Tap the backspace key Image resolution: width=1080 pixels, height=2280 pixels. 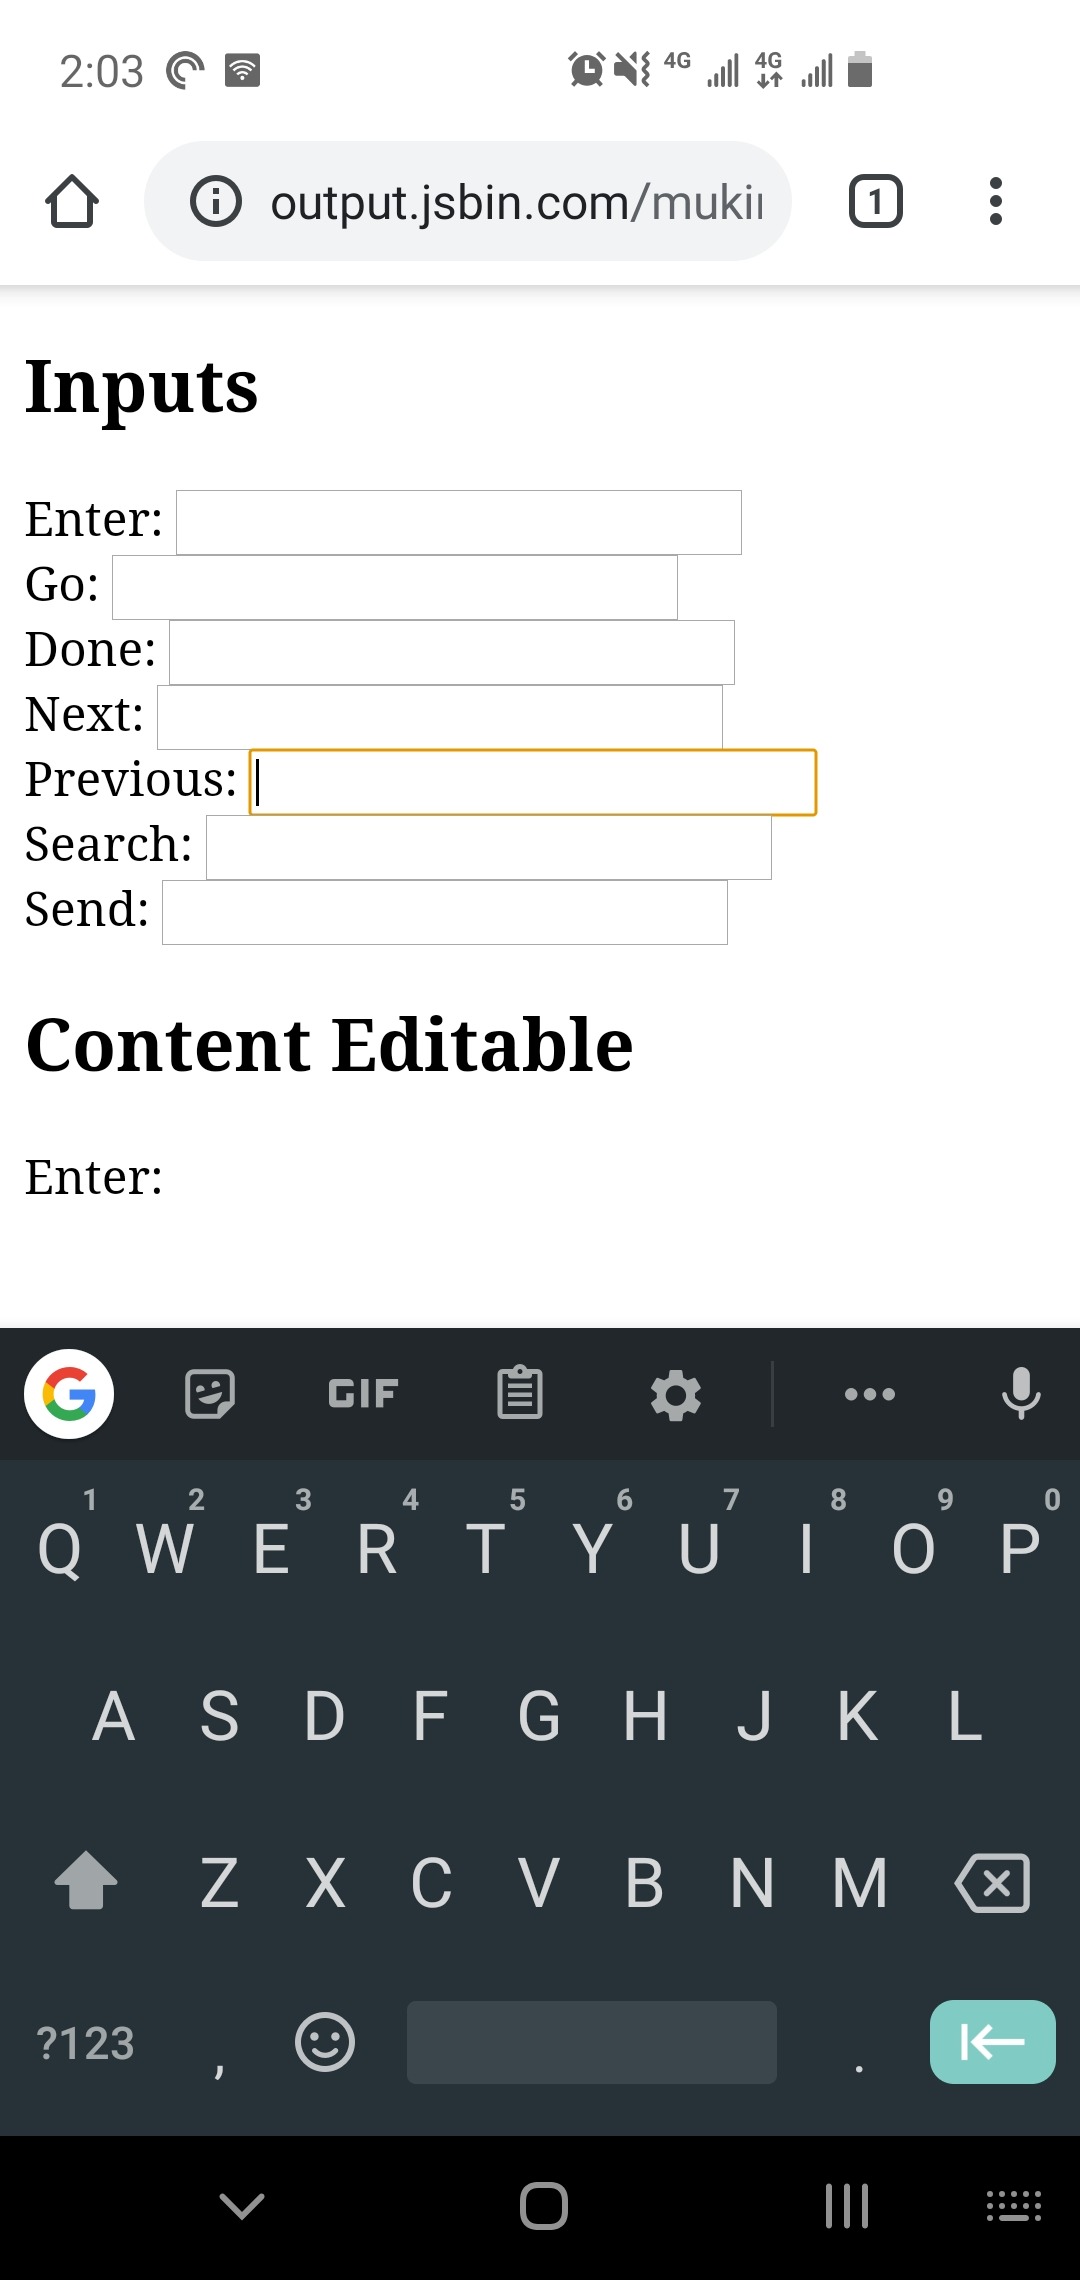pyautogui.click(x=992, y=1883)
